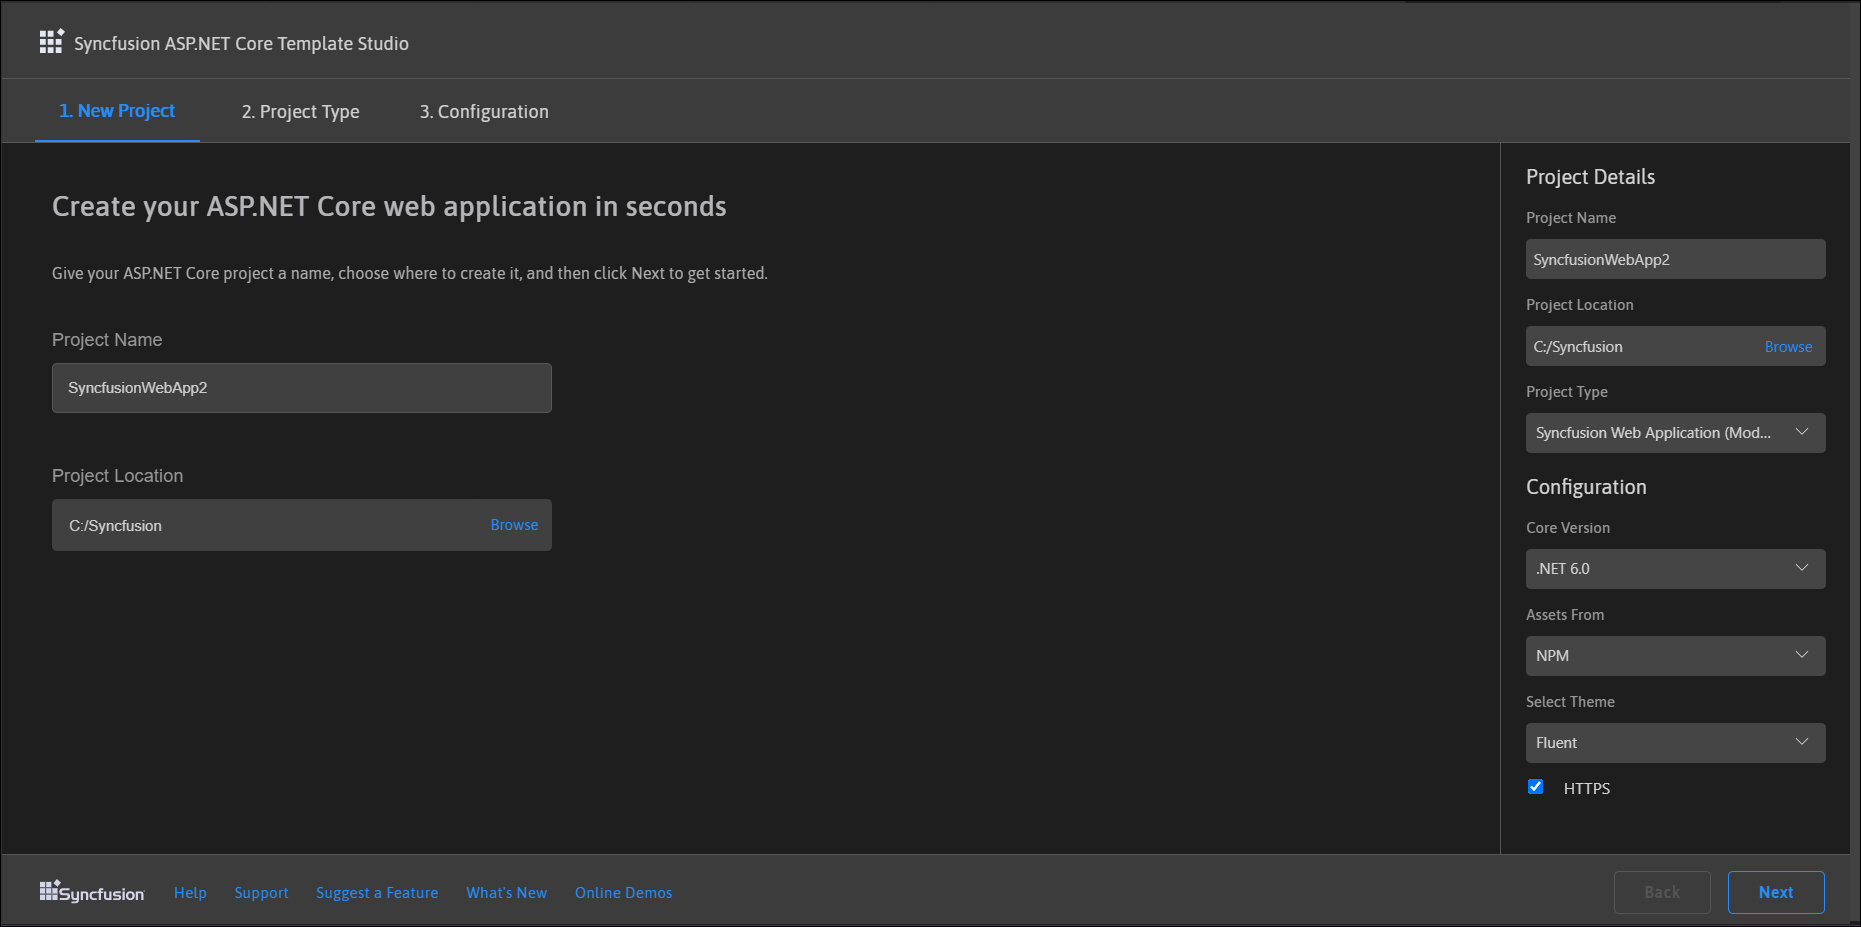This screenshot has height=927, width=1861.
Task: Open the Support link
Action: point(261,893)
